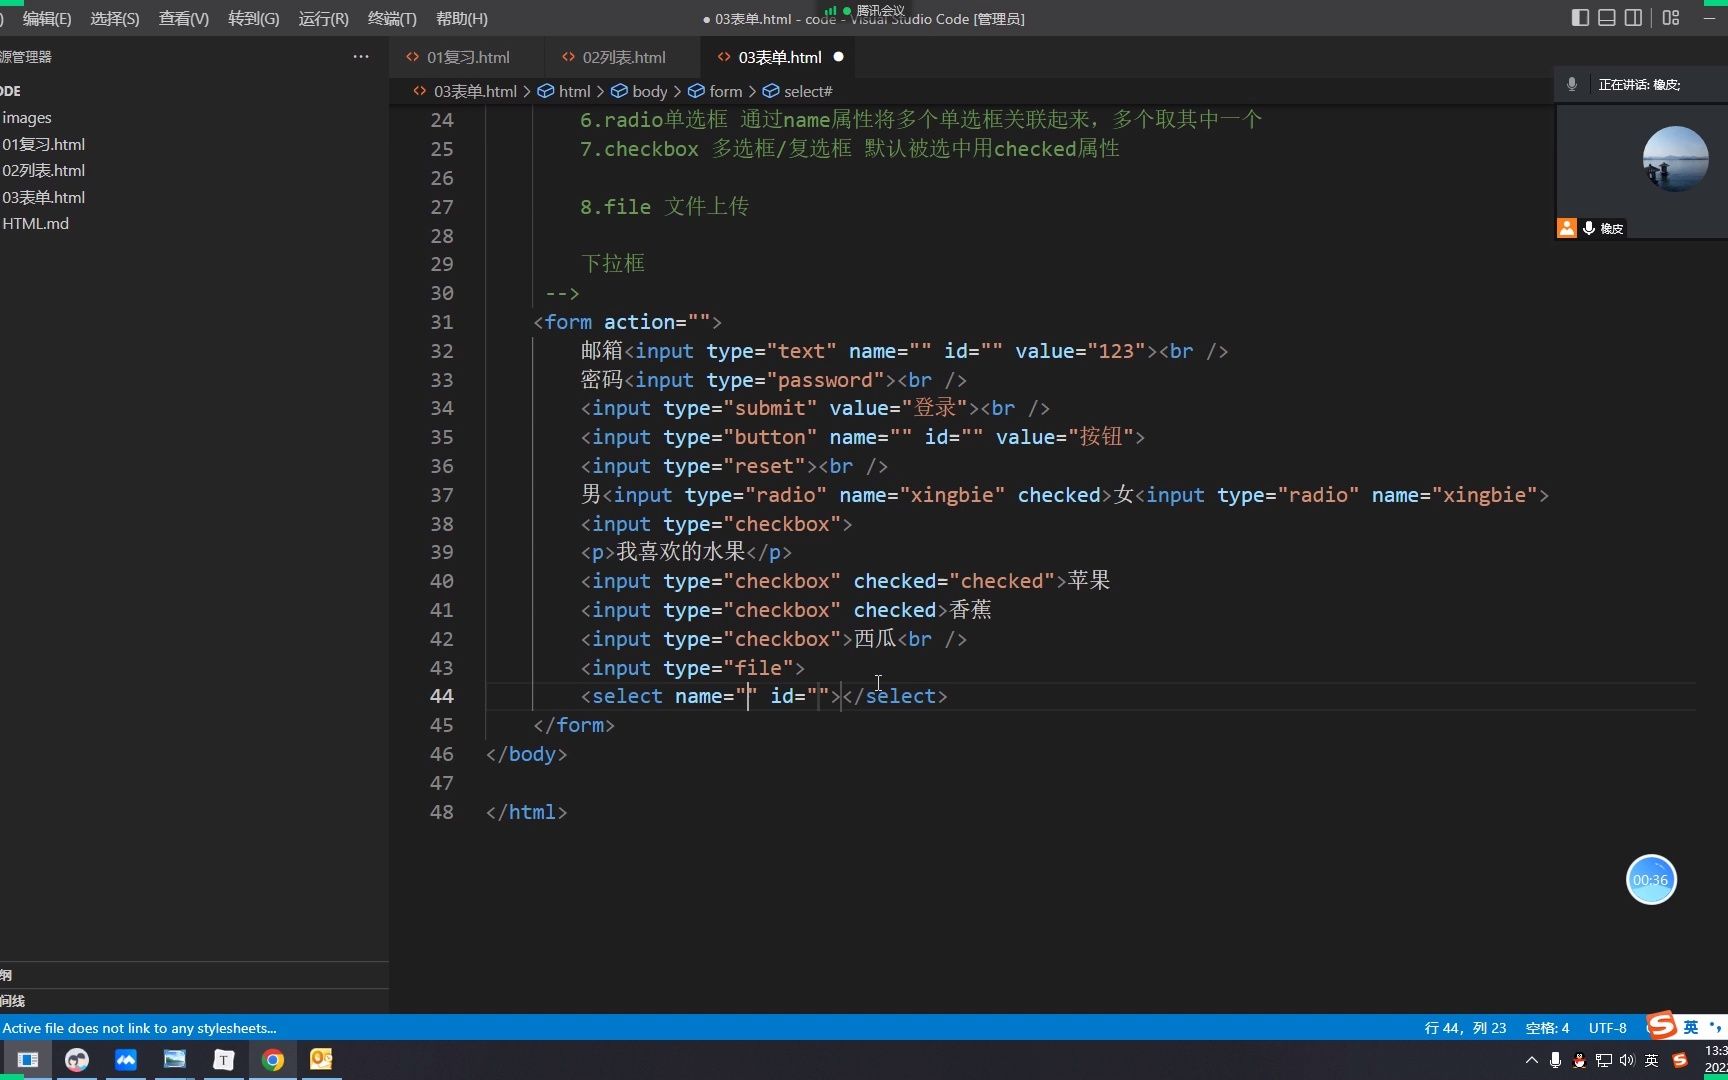Click system tray volume icon
This screenshot has height=1080, width=1728.
(1627, 1061)
